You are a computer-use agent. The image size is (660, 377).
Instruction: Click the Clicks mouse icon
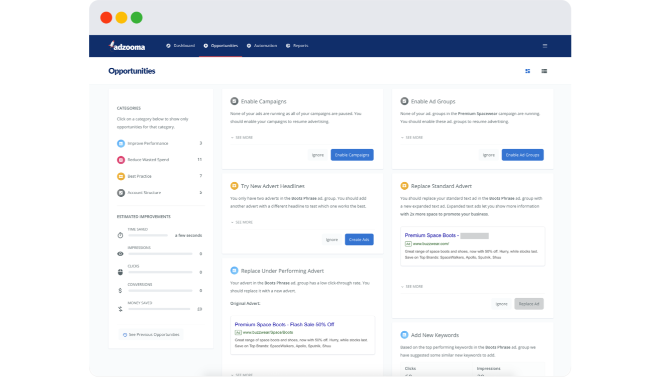point(120,272)
